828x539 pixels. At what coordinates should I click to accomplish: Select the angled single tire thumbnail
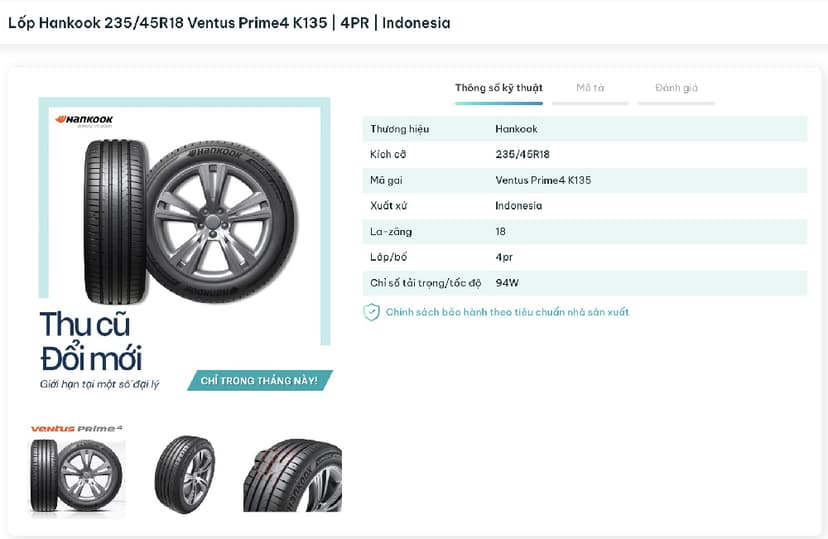[185, 474]
